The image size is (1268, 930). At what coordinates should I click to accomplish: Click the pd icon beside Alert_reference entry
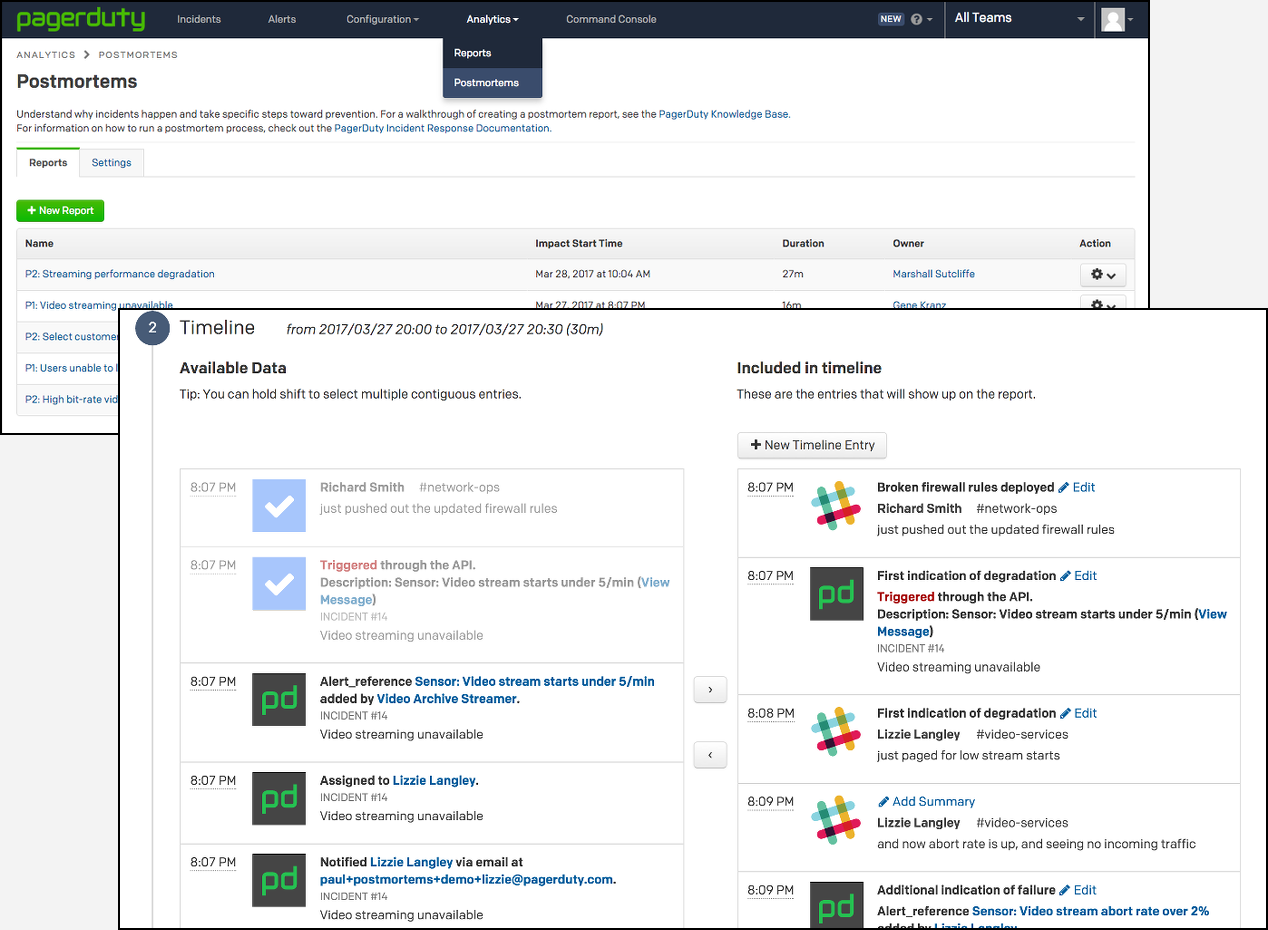pyautogui.click(x=279, y=699)
